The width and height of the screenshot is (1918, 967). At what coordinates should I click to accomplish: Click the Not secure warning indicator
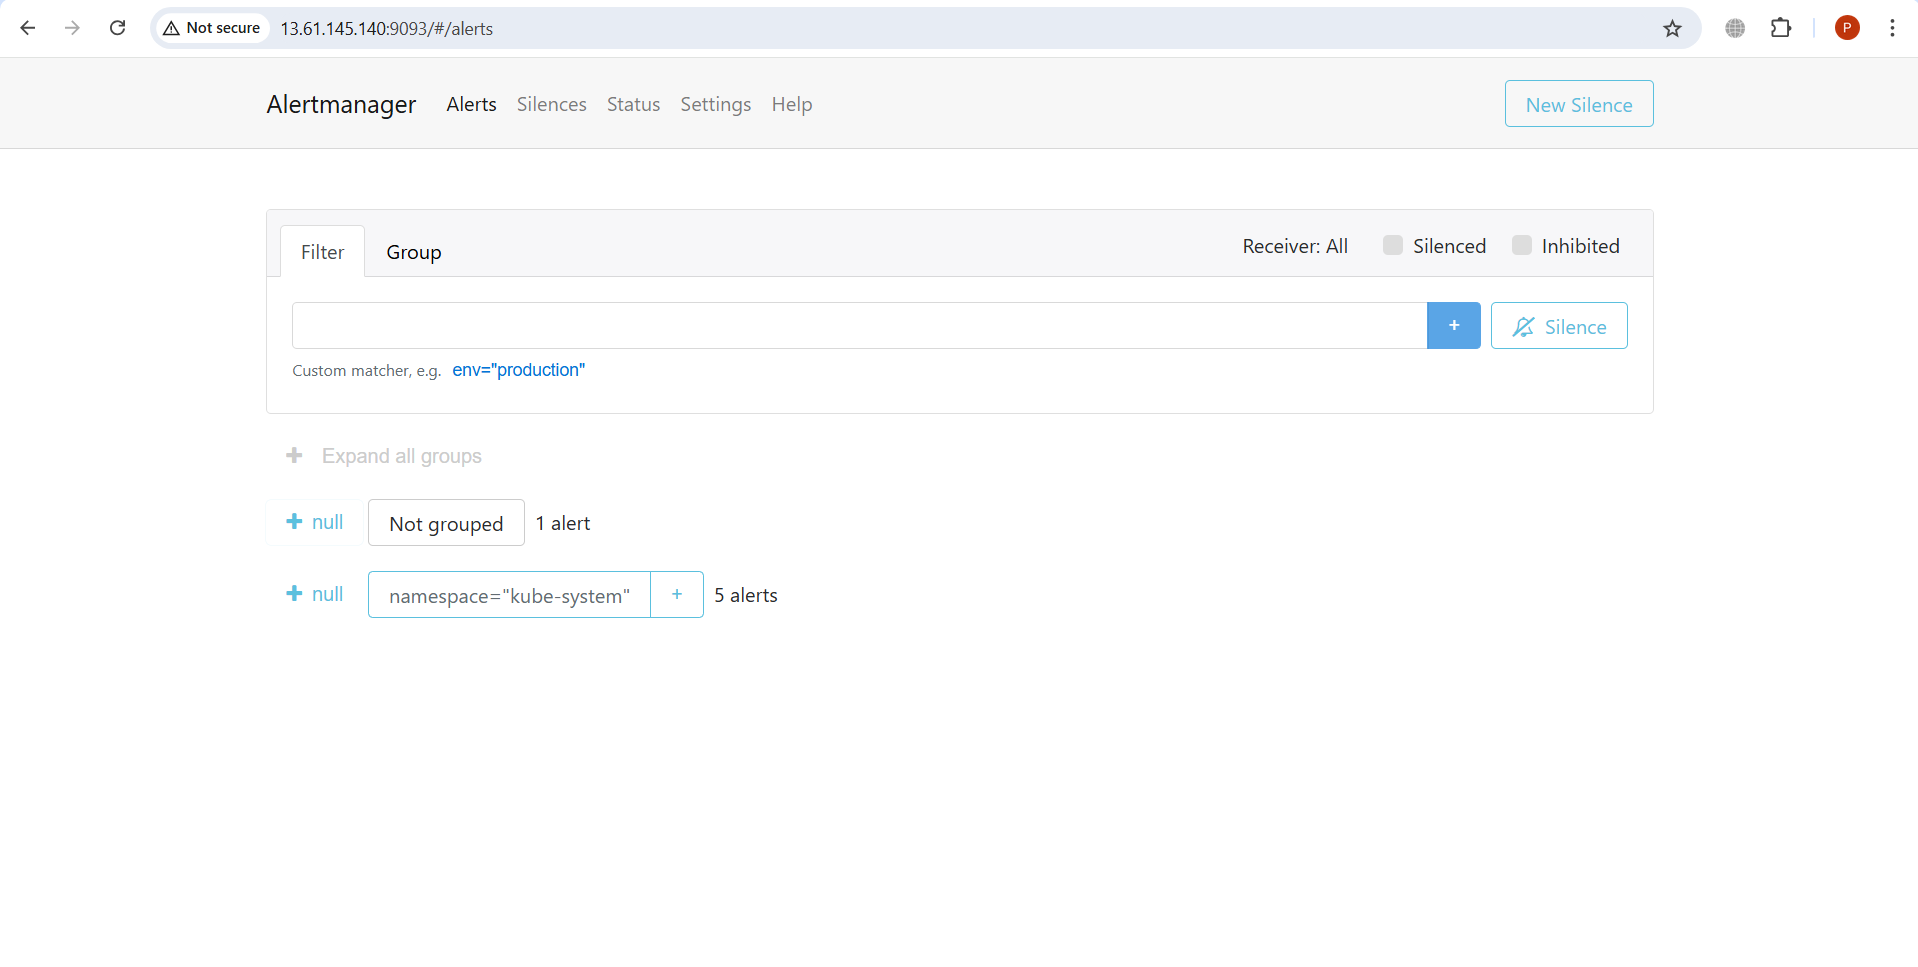point(211,28)
